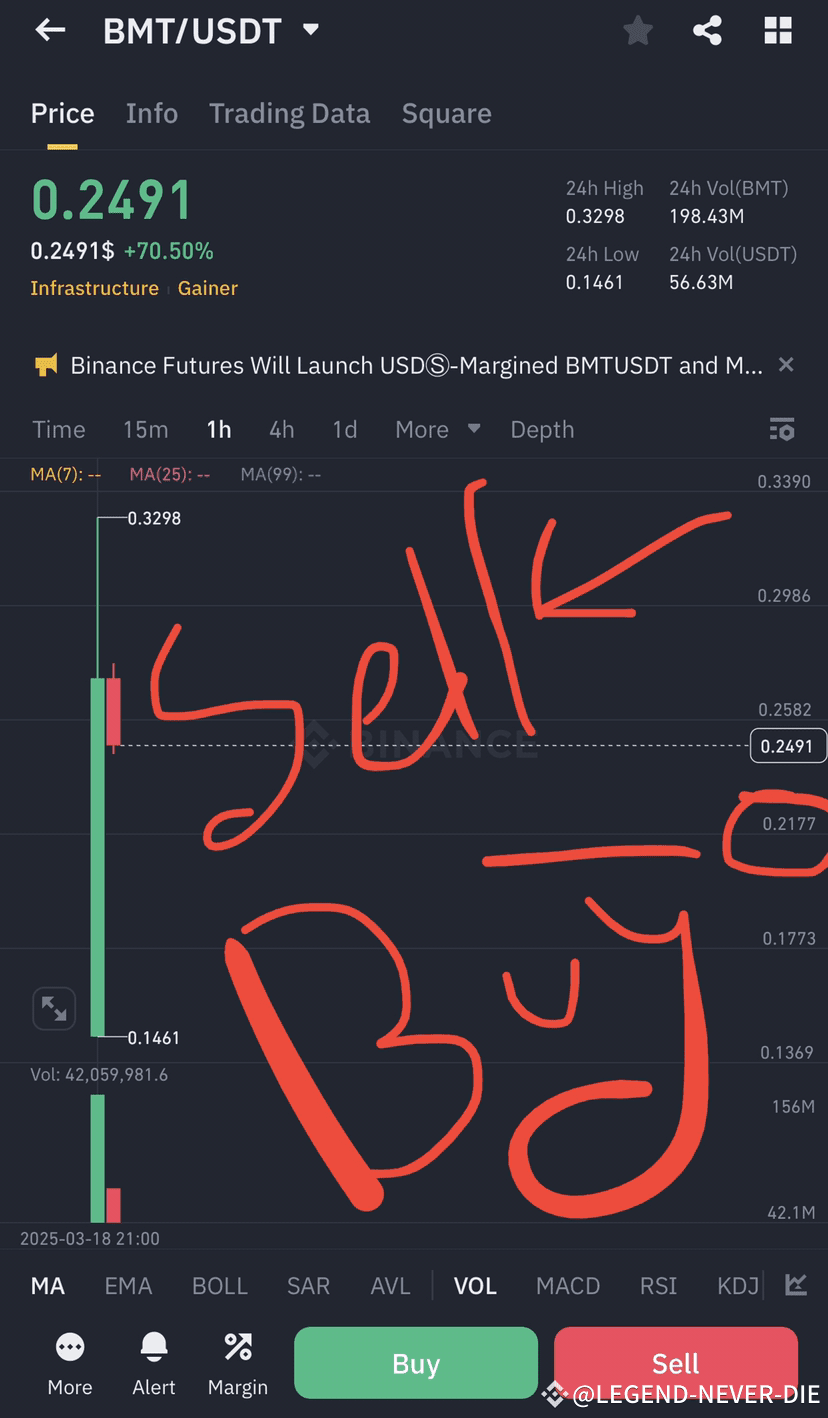Open the share icon
The height and width of the screenshot is (1418, 828).
pos(707,30)
